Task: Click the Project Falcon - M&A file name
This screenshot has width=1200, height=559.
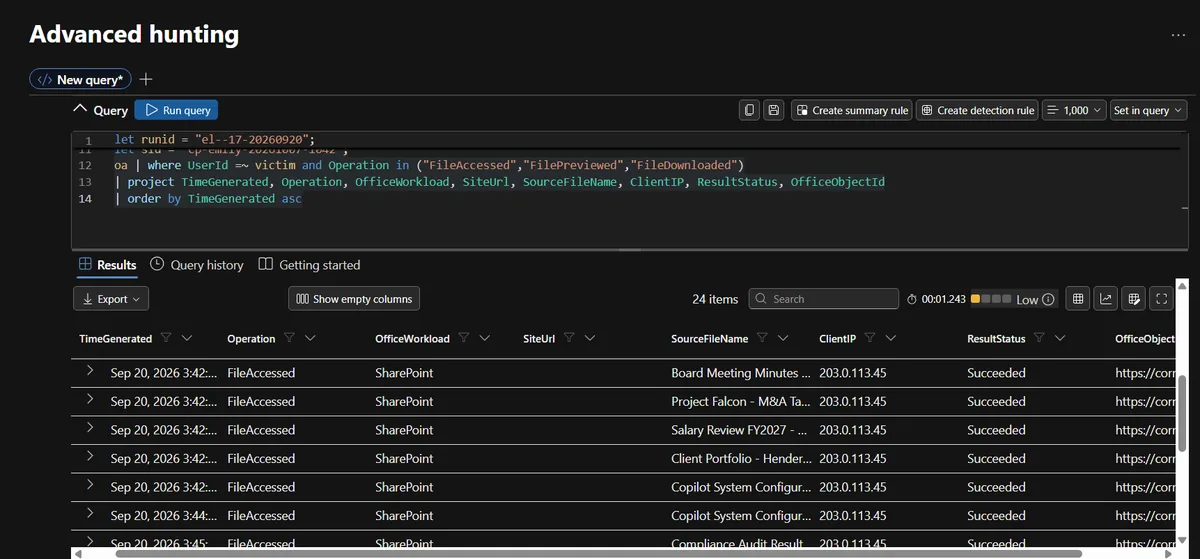Action: click(741, 401)
